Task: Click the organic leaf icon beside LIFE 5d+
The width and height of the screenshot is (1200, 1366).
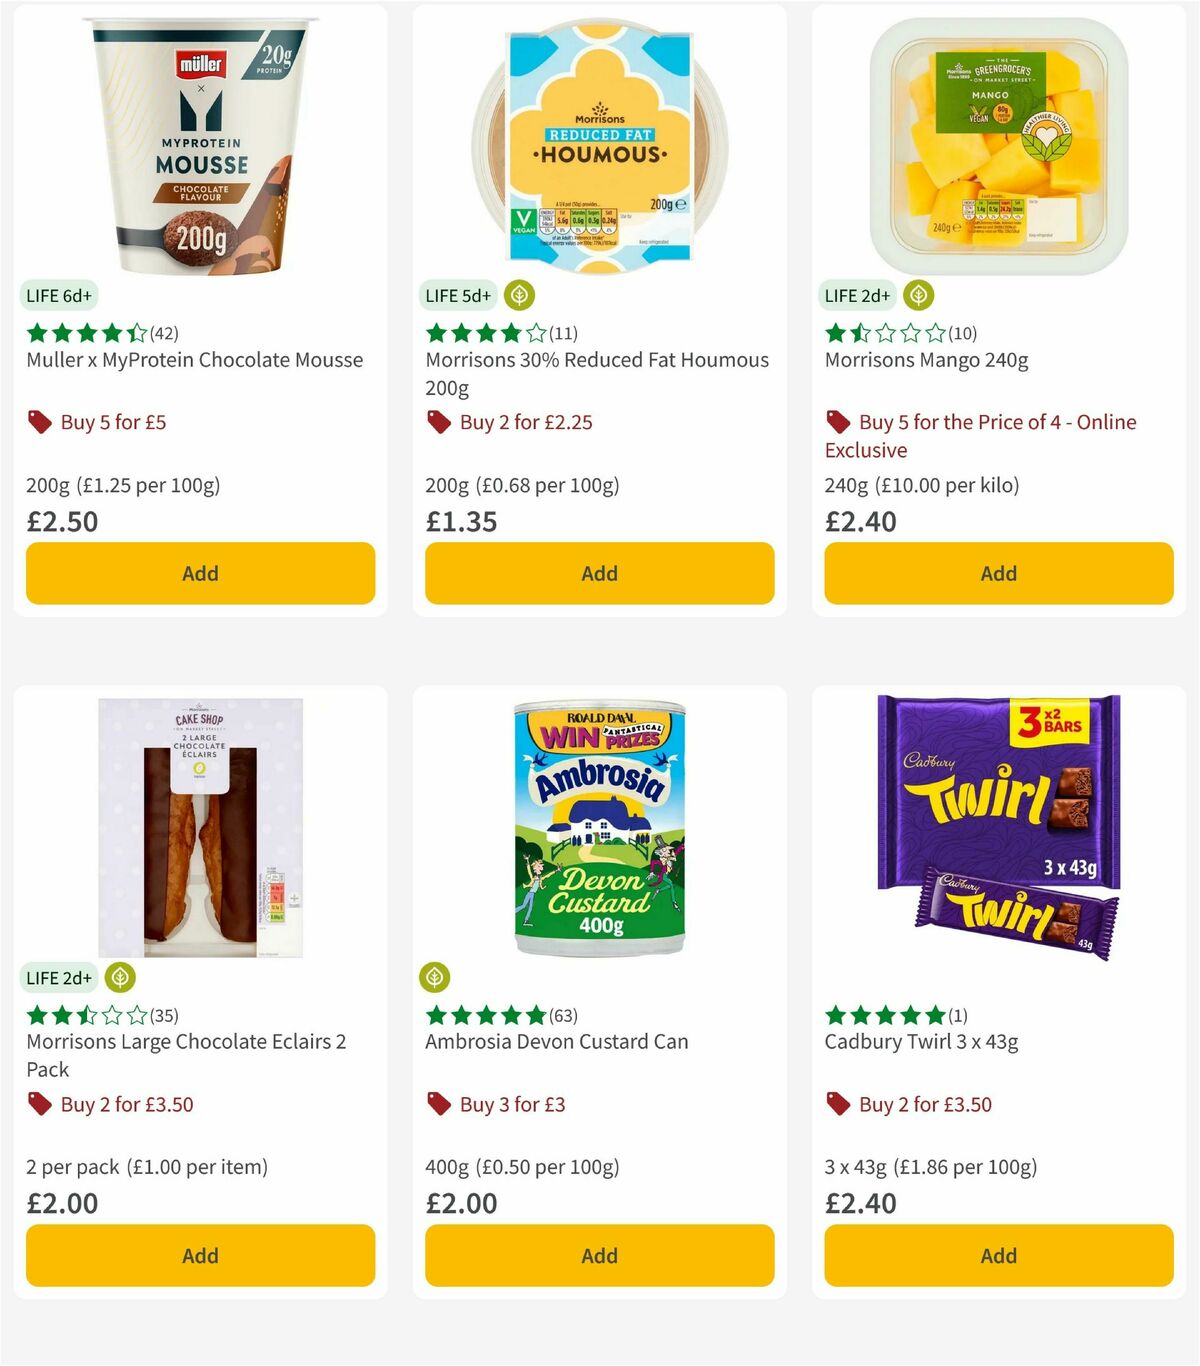Action: [519, 295]
